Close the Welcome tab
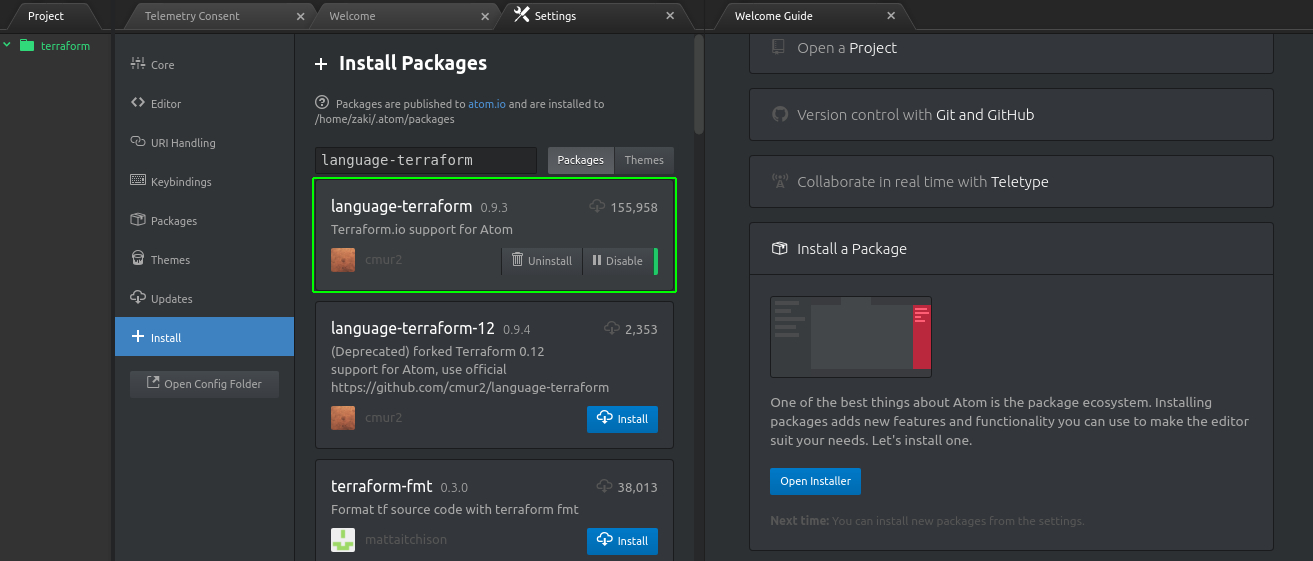Screen dimensions: 1313x561 pyautogui.click(x=485, y=16)
